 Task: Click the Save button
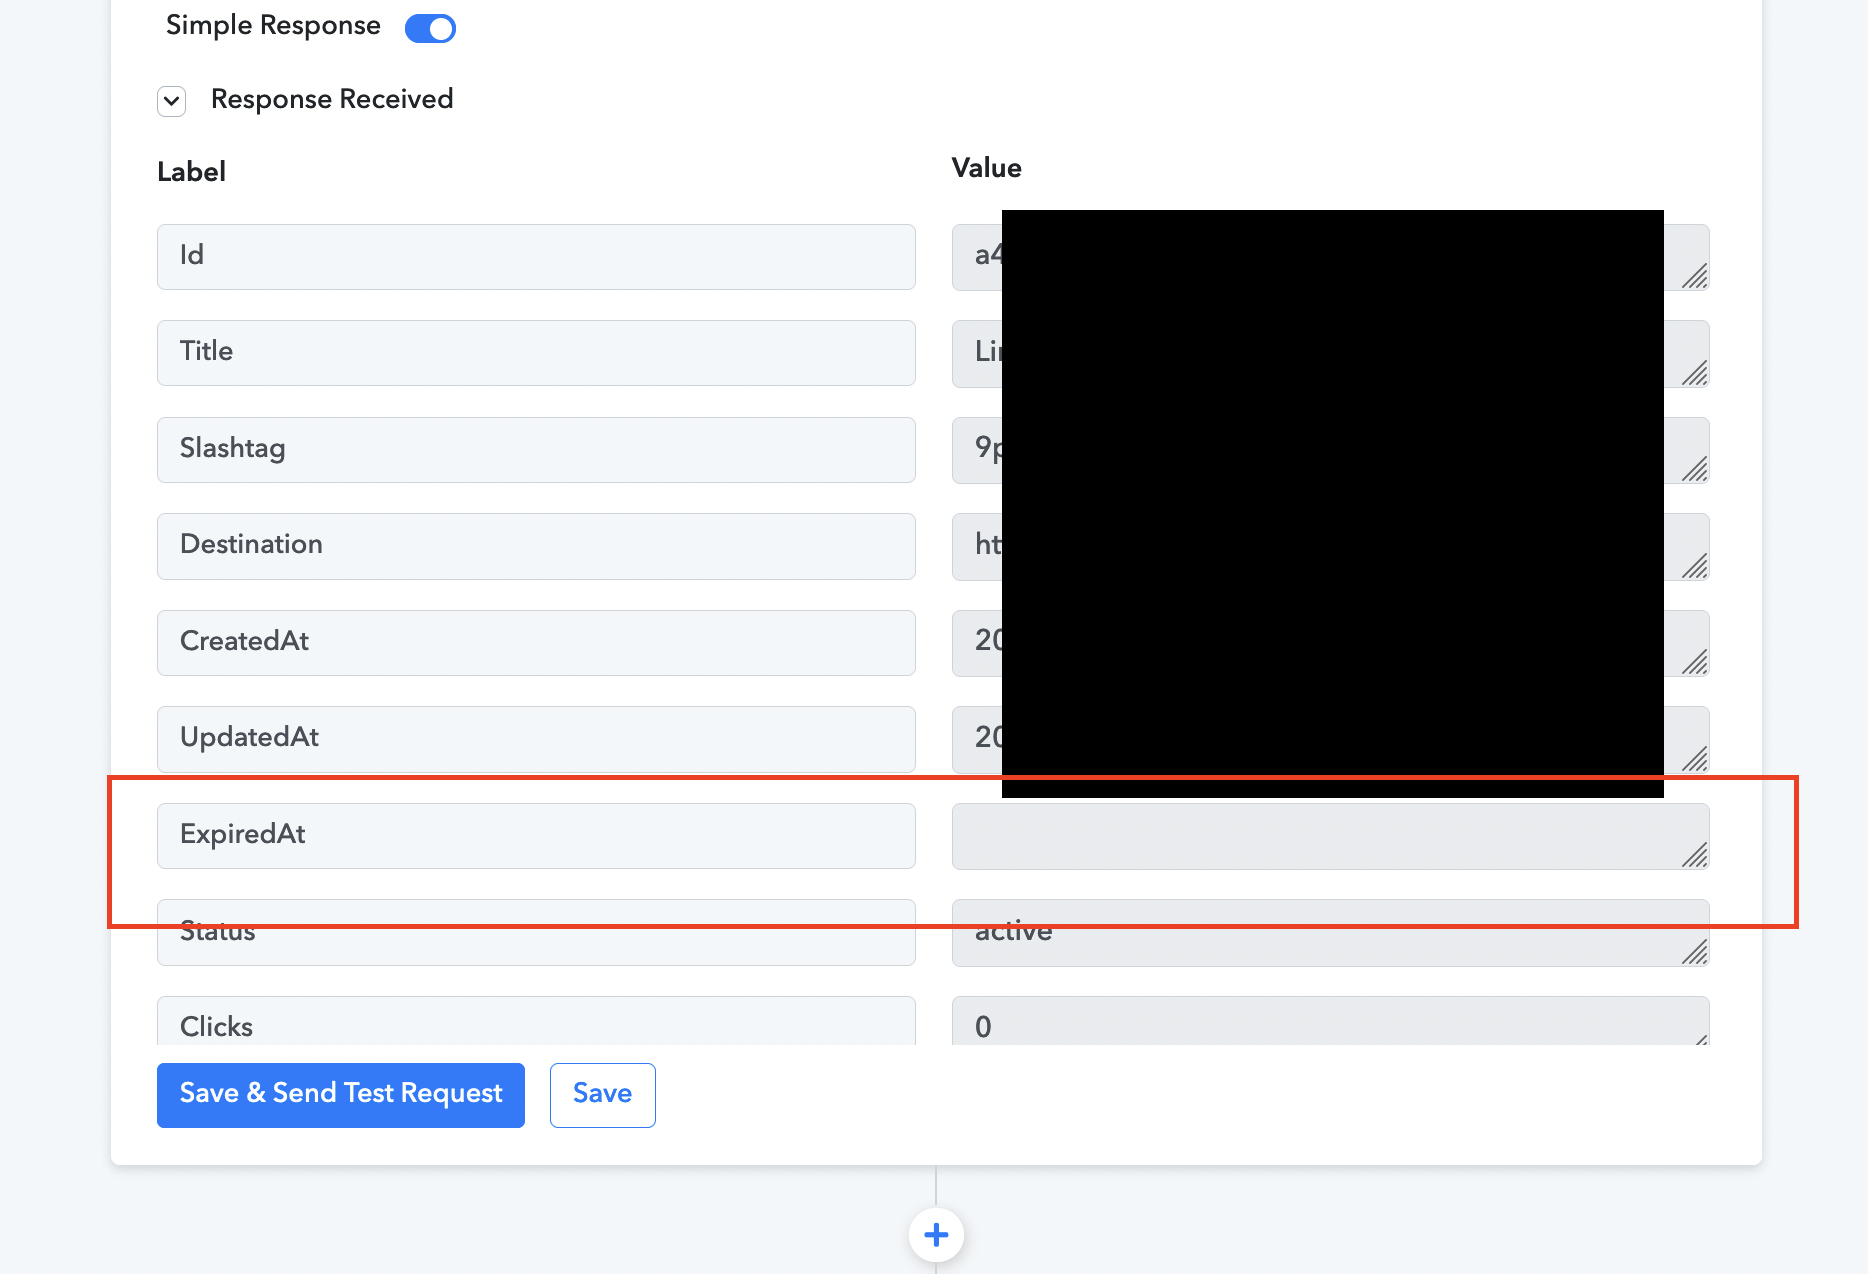point(603,1095)
